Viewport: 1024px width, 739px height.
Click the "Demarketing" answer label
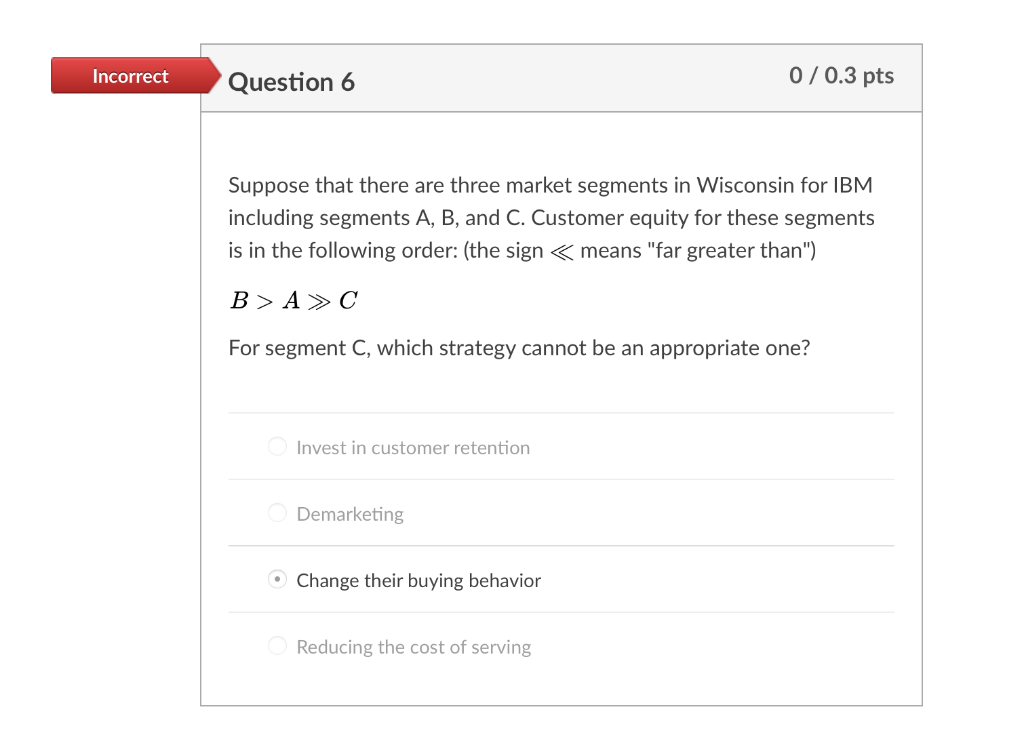tap(350, 514)
